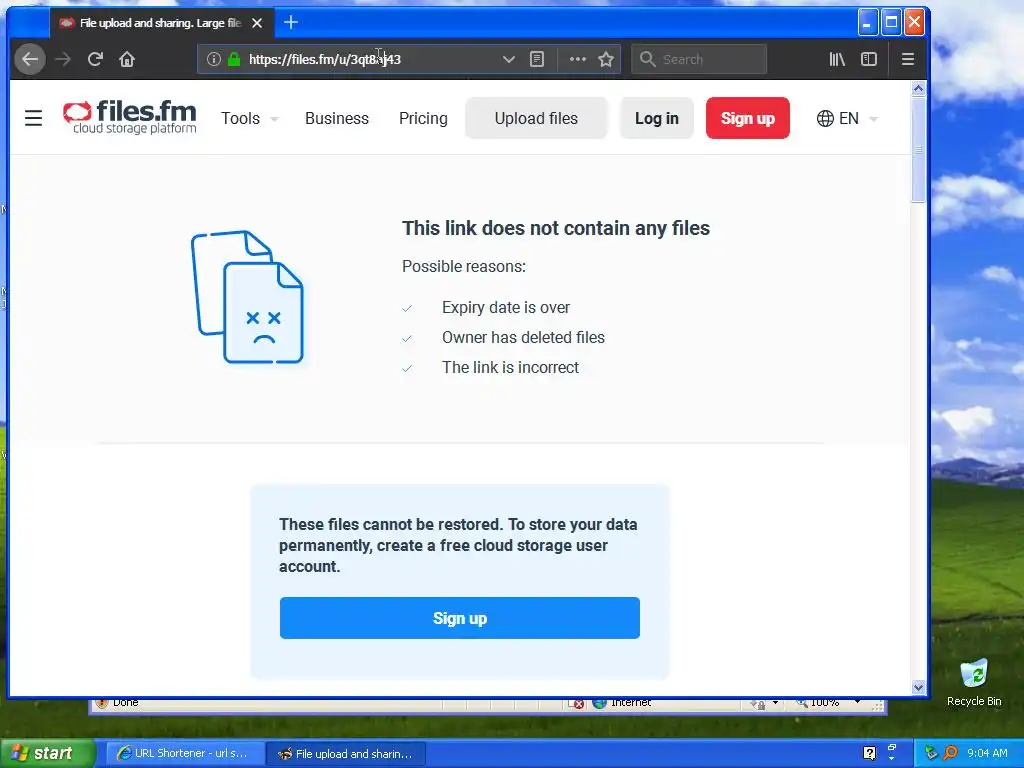Image resolution: width=1024 pixels, height=768 pixels.
Task: Close the File upload and sharing tab
Action: pos(257,23)
